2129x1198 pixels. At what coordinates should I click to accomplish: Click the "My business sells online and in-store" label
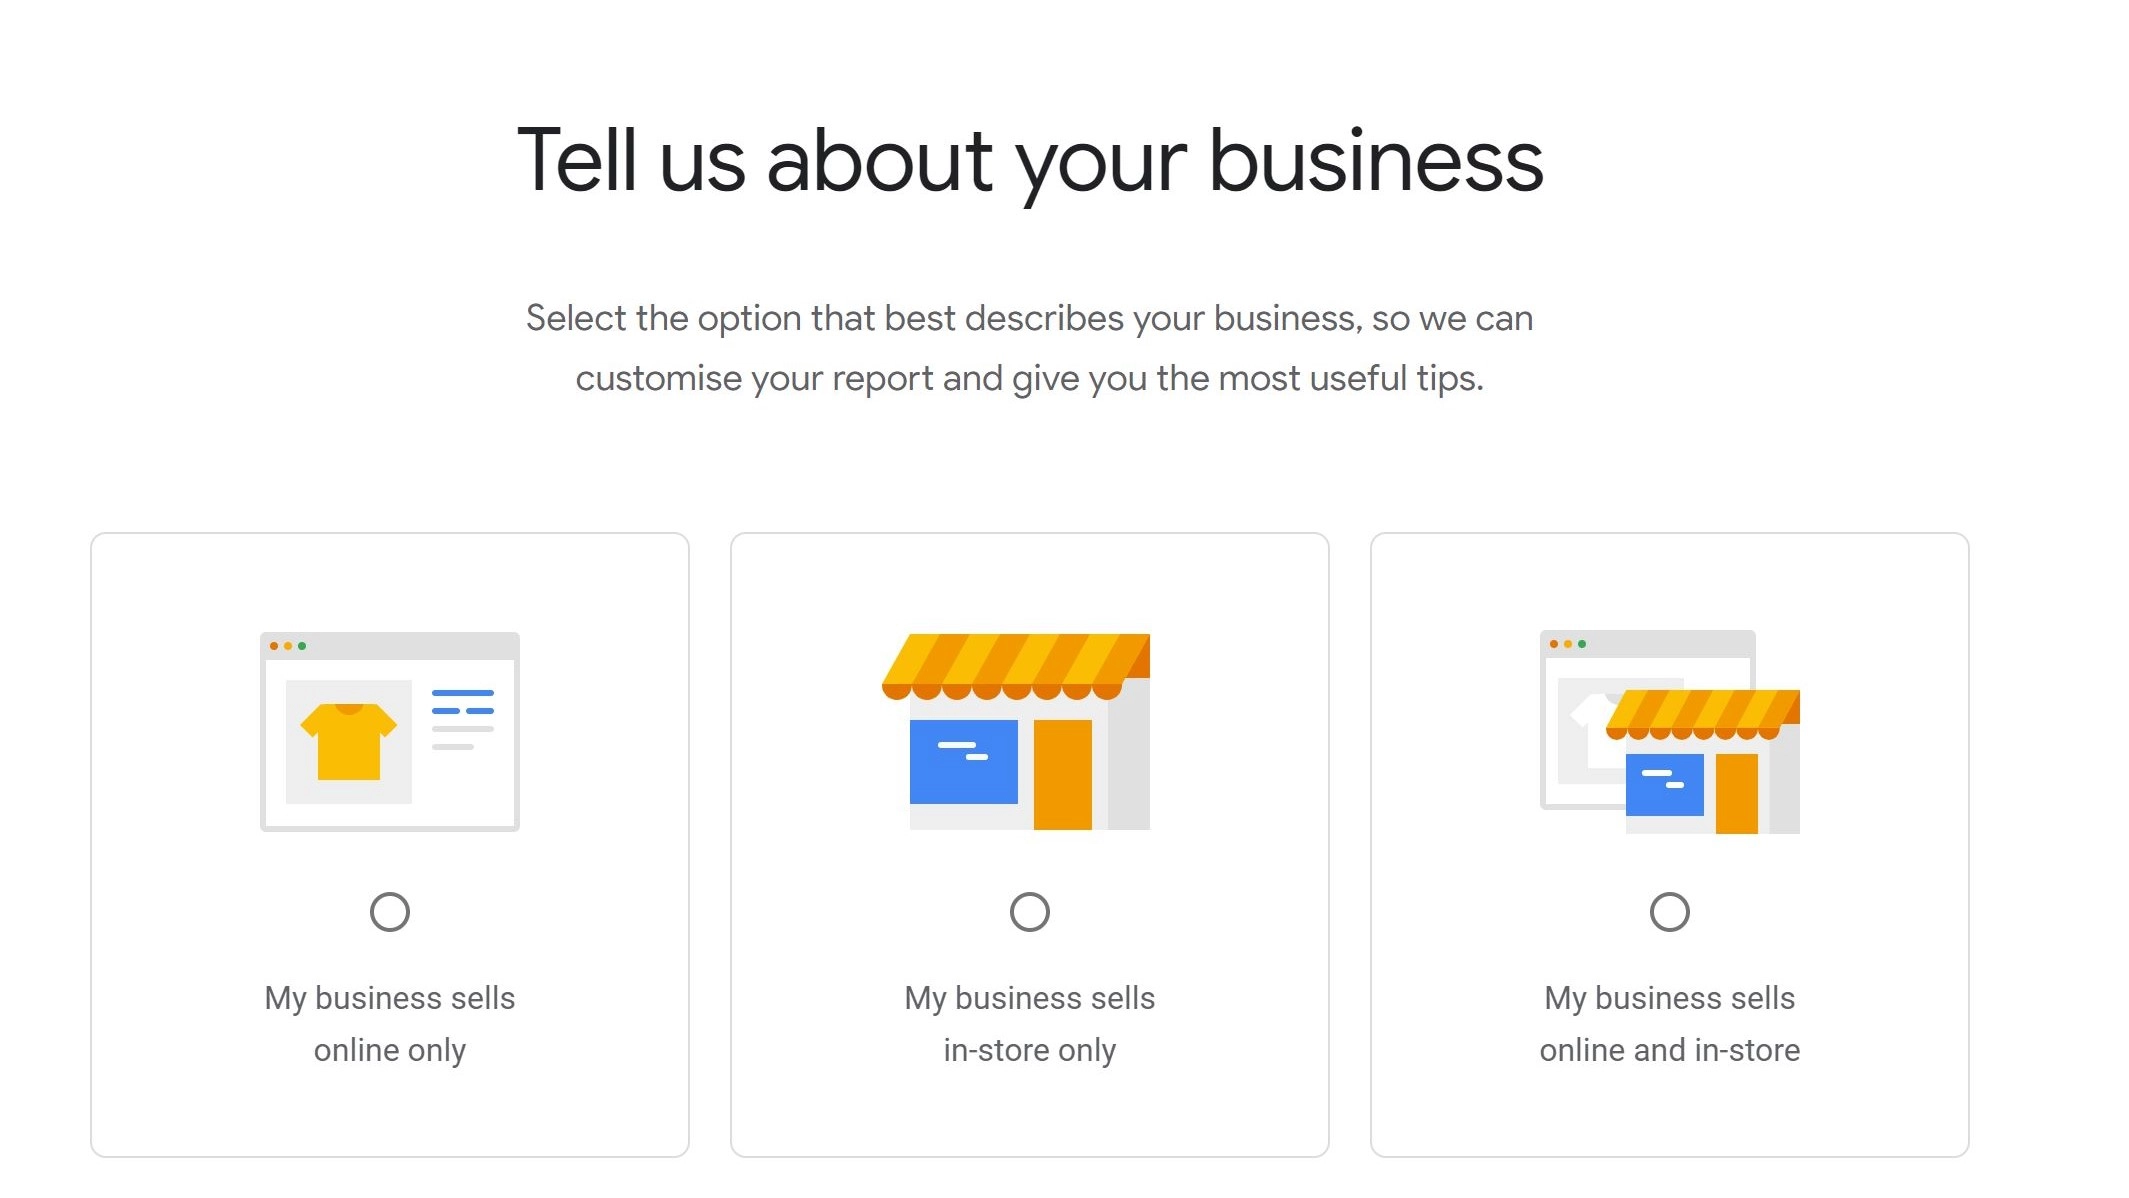pyautogui.click(x=1670, y=1024)
